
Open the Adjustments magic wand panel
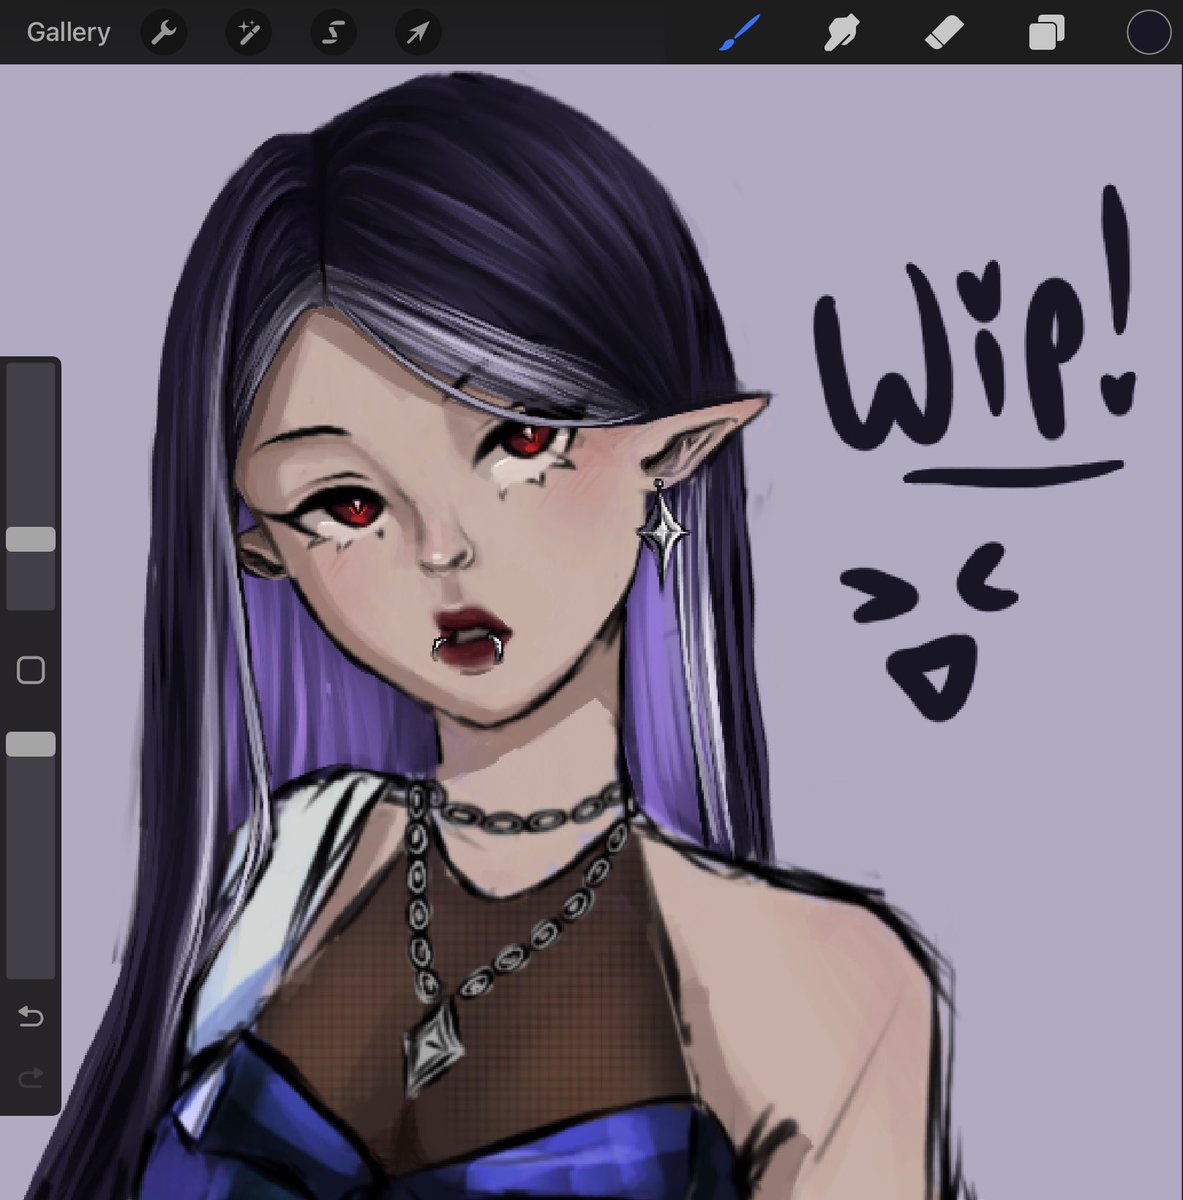point(247,31)
